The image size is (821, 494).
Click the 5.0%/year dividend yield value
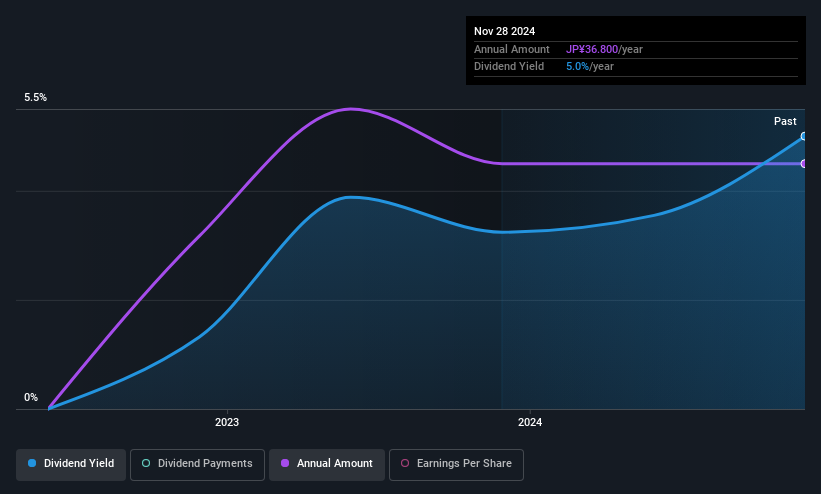tap(590, 67)
